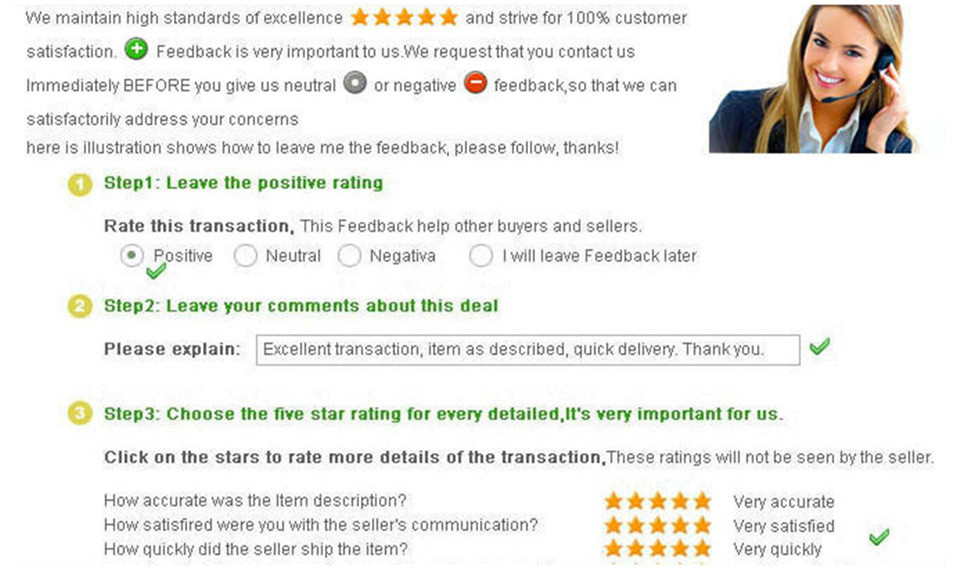Click the five orange stars in the header text

(404, 18)
